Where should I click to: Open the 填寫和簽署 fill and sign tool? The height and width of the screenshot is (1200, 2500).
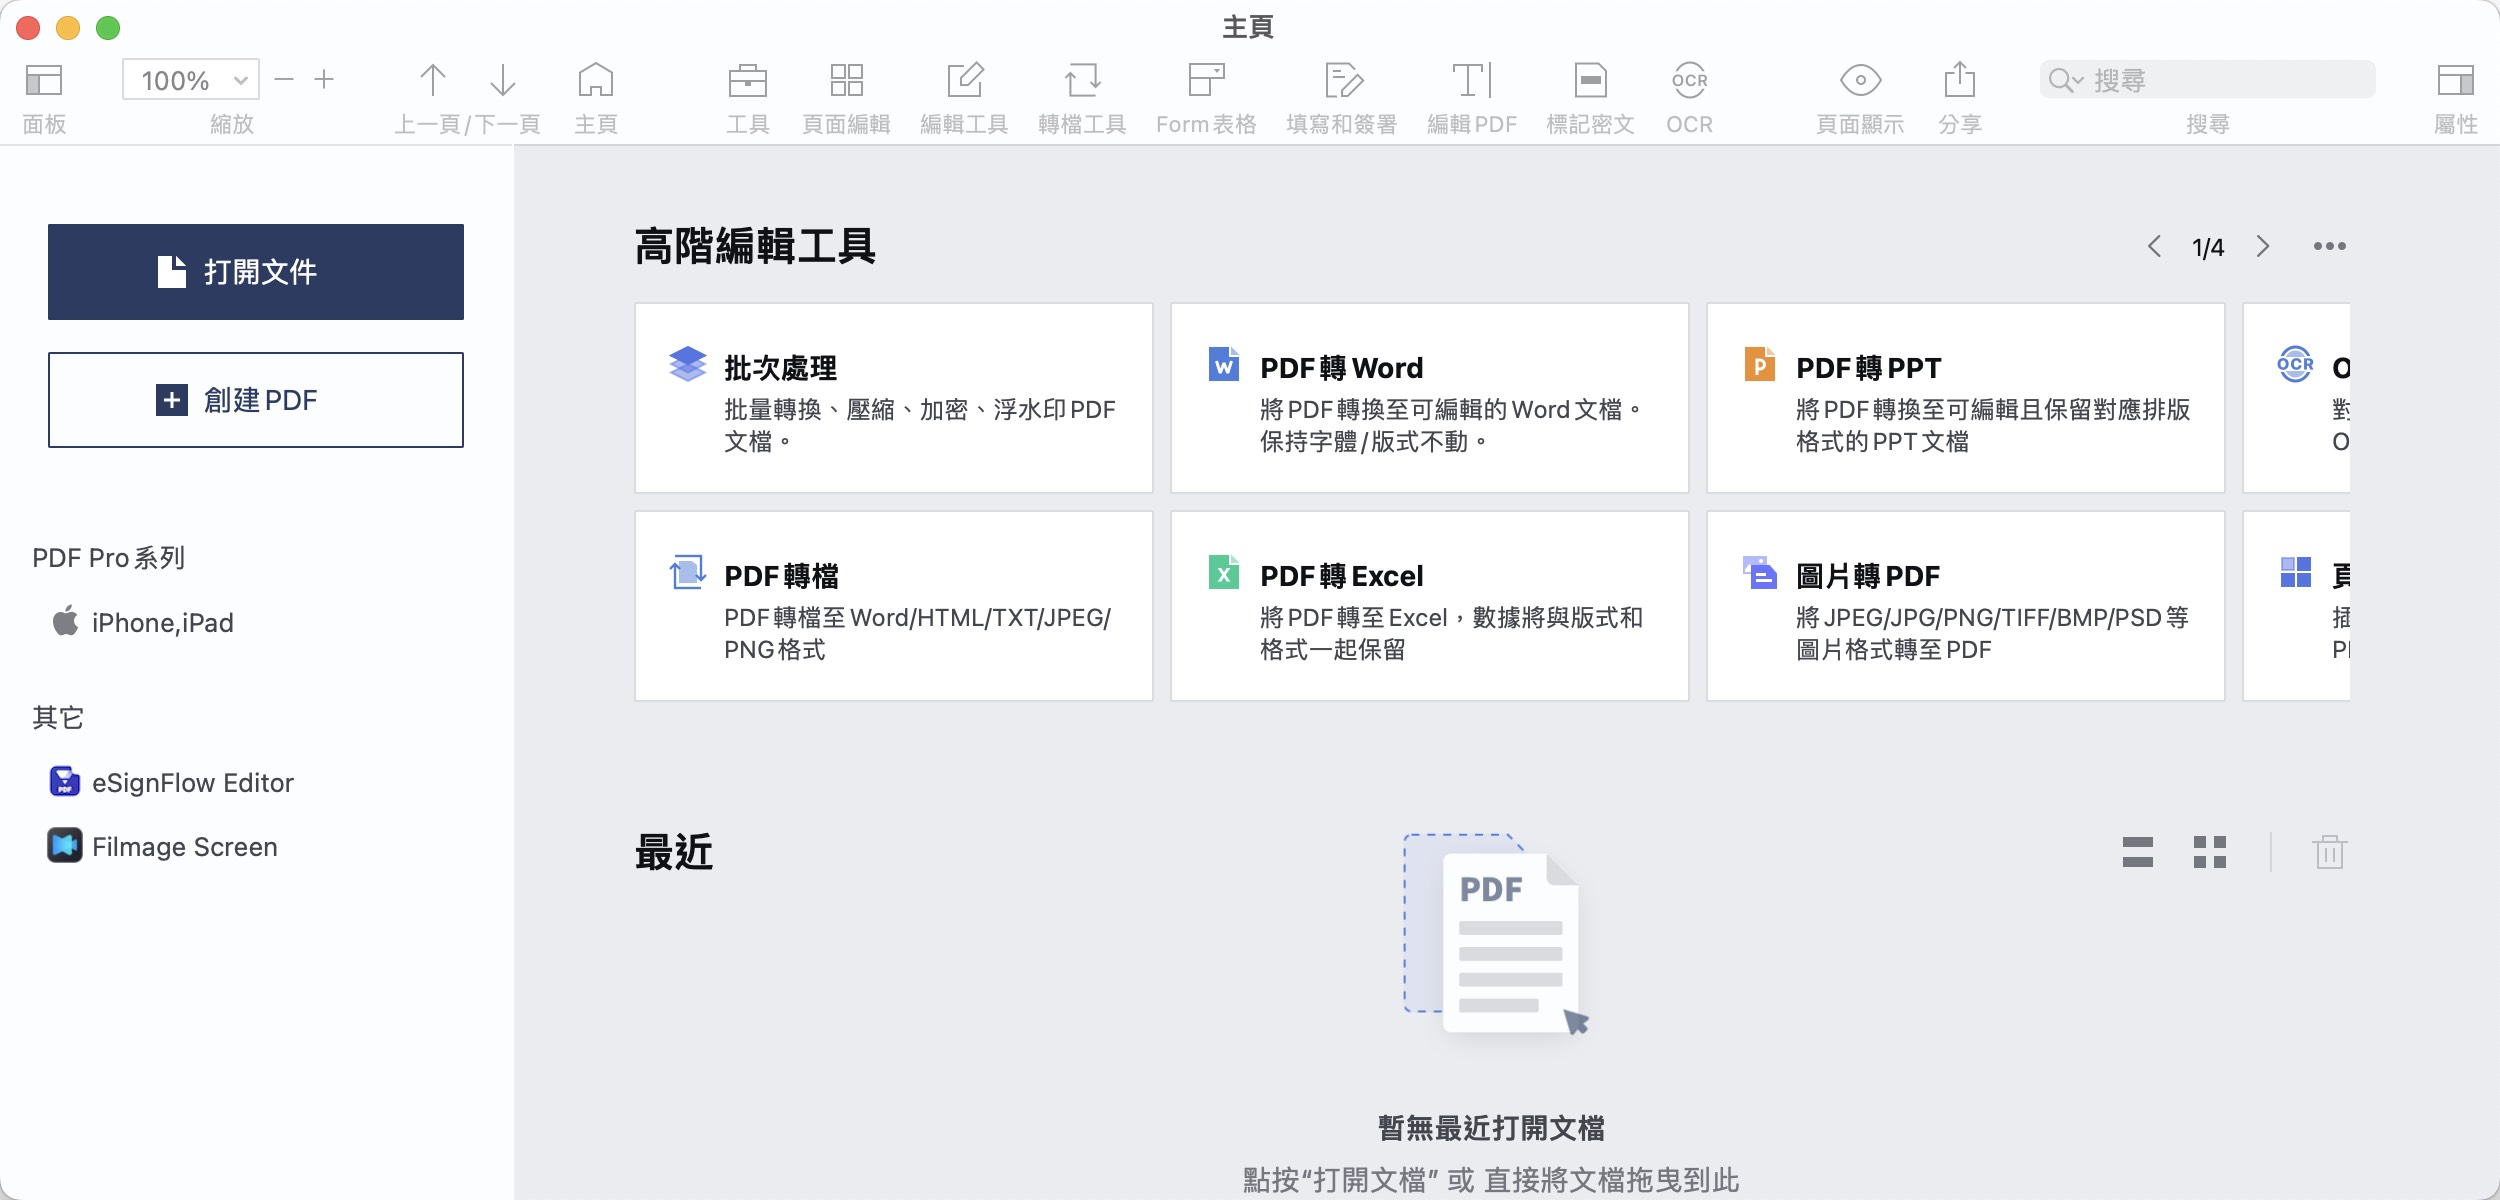click(1343, 81)
